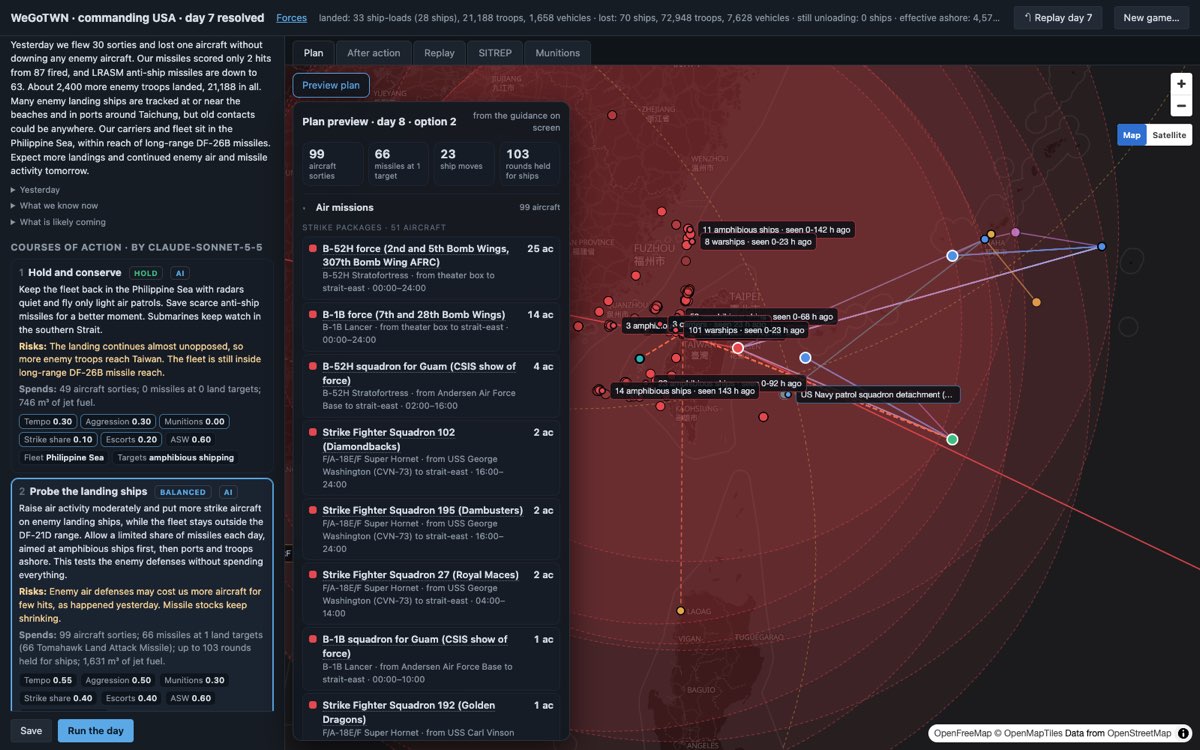Switch map to Map view
This screenshot has width=1200, height=750.
click(x=1131, y=135)
